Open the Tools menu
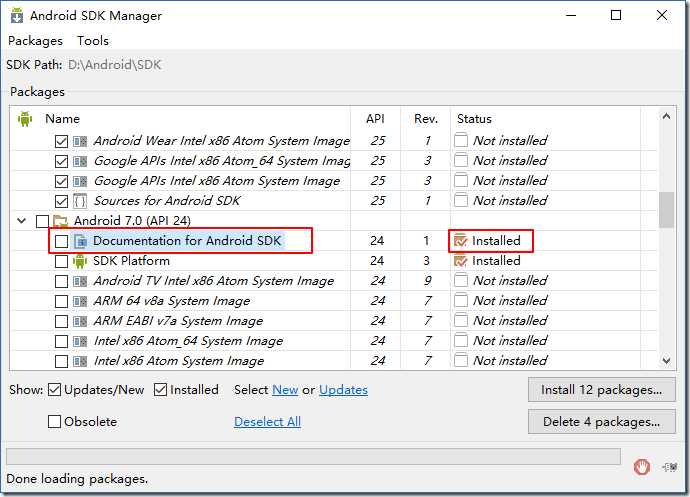The image size is (690, 497). 93,40
